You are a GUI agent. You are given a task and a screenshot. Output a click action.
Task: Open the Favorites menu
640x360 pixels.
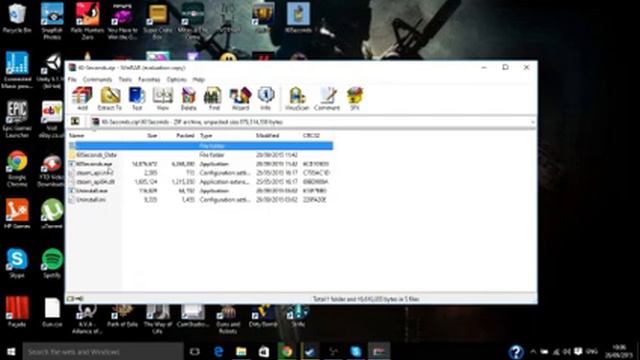149,79
